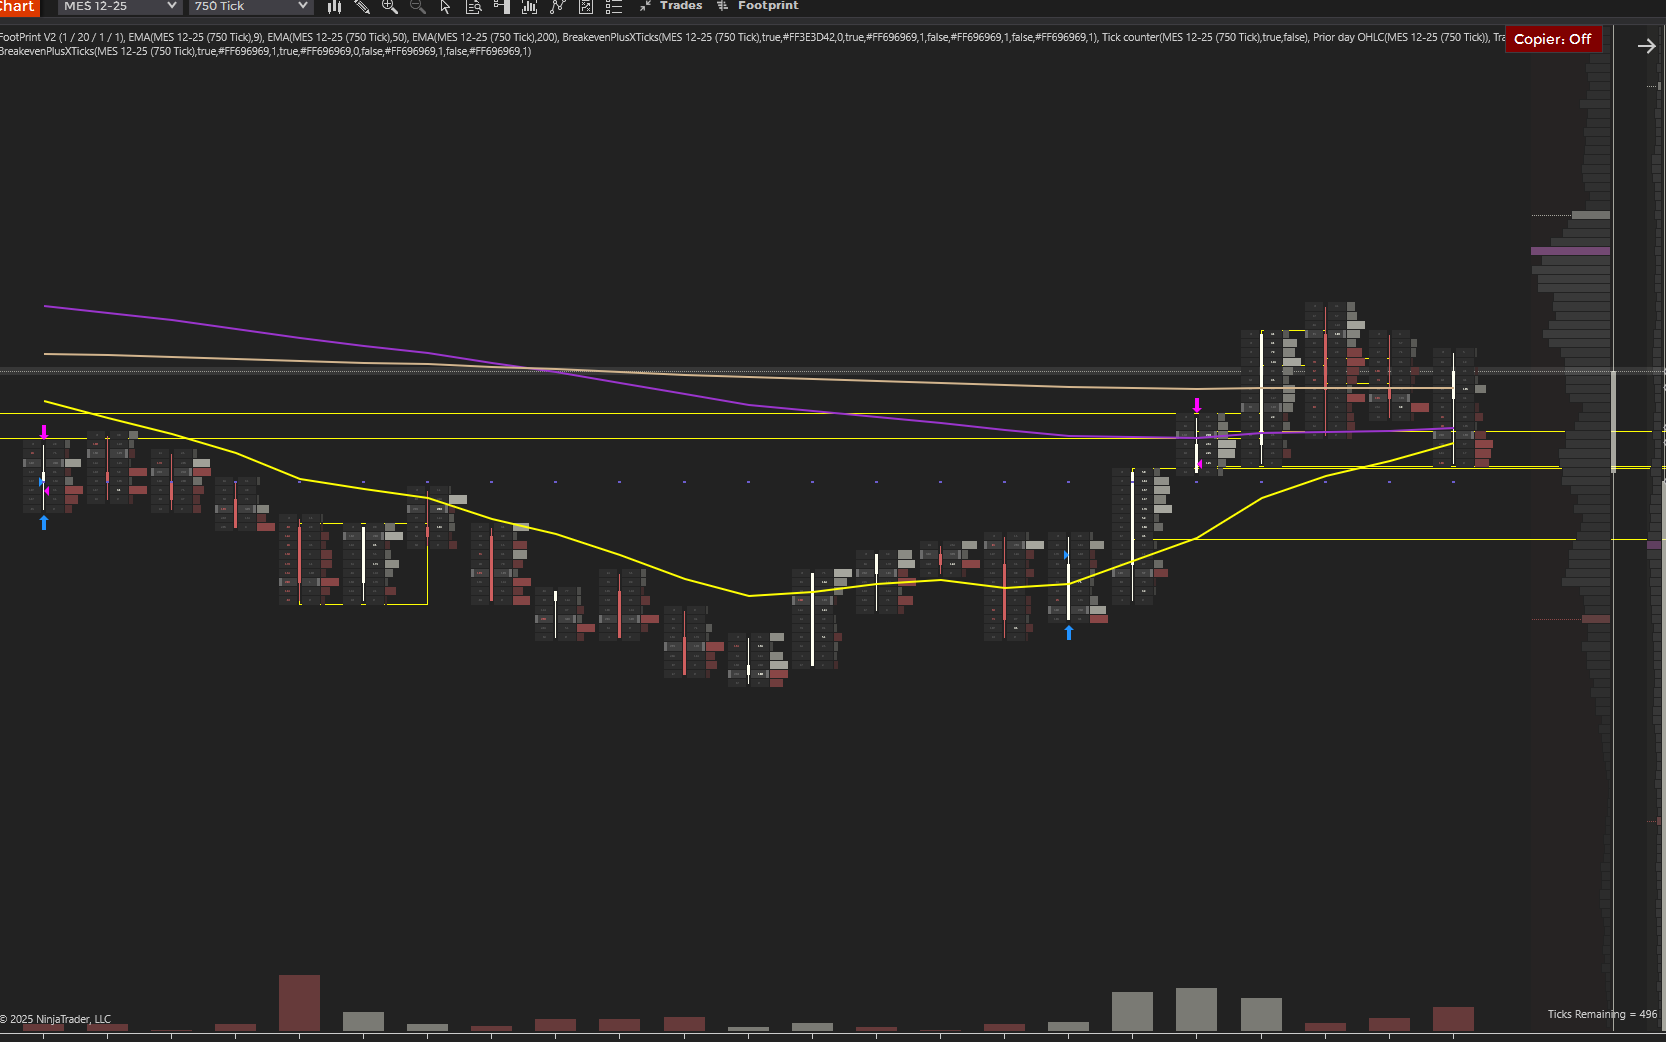
Task: Click the 'EMA(MES 12-25 (750 Tick),200)' label
Action: pyautogui.click(x=485, y=37)
